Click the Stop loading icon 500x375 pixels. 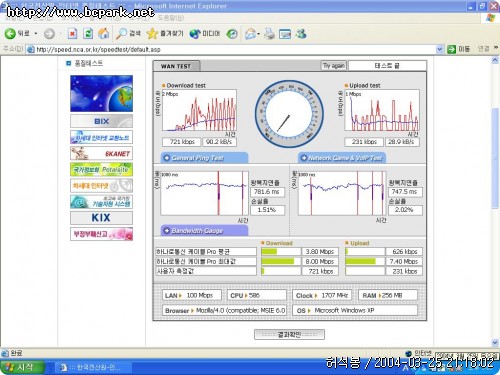click(x=72, y=33)
